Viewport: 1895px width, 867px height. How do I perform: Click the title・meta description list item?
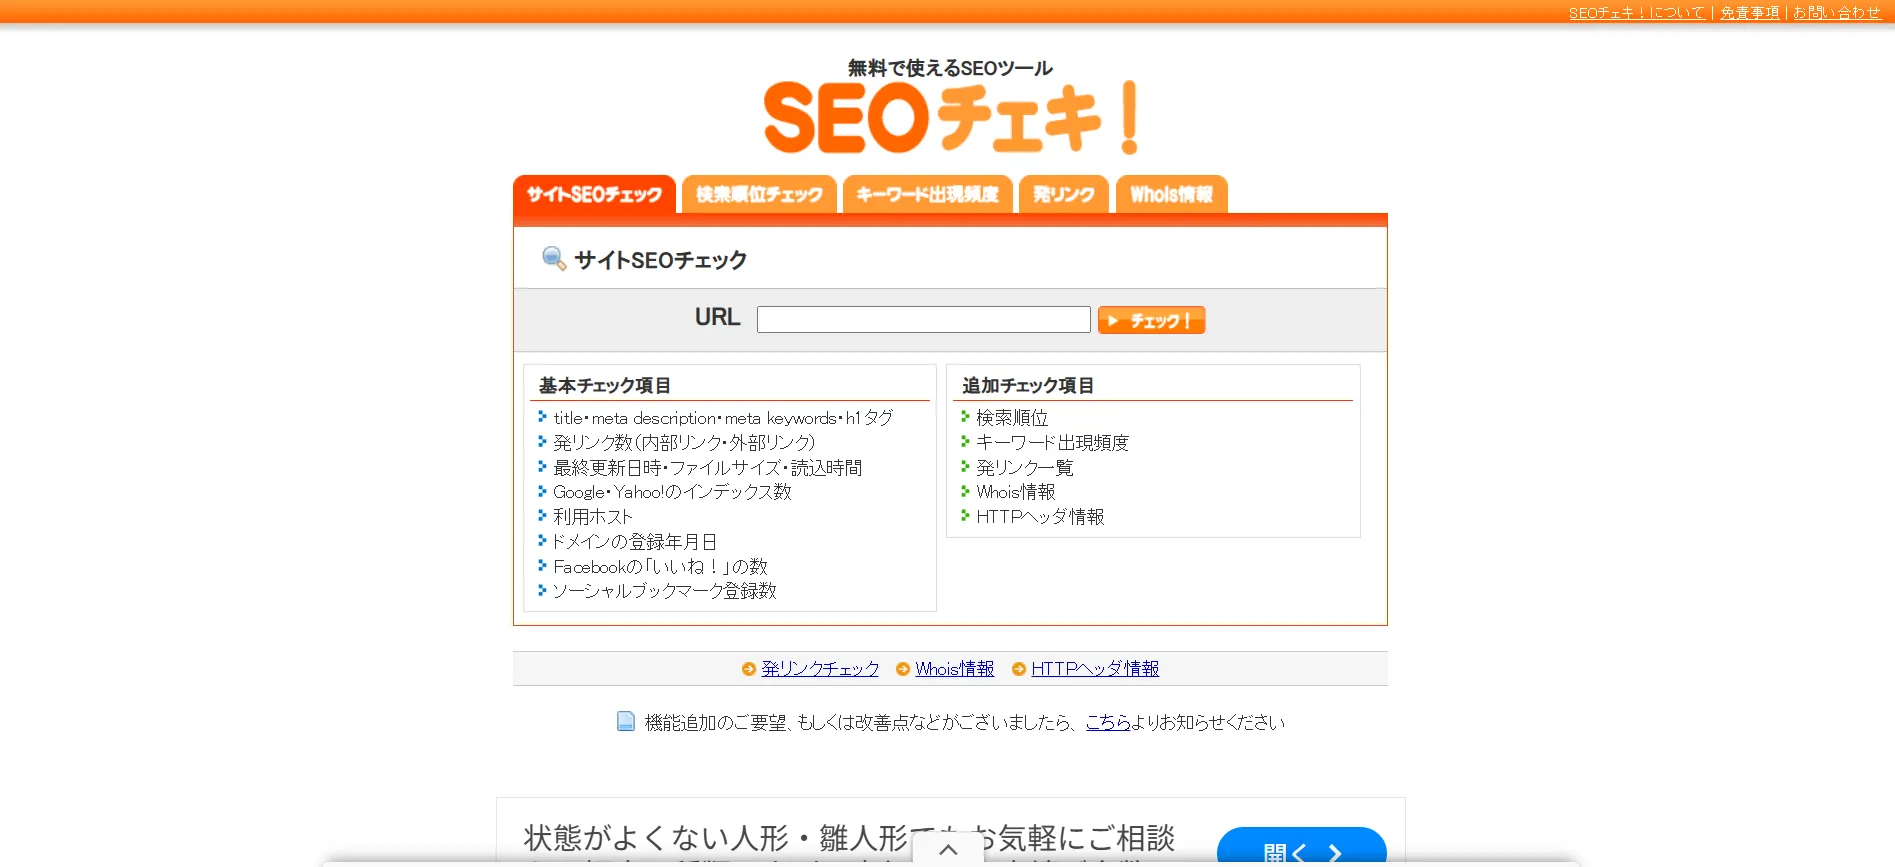[x=722, y=418]
